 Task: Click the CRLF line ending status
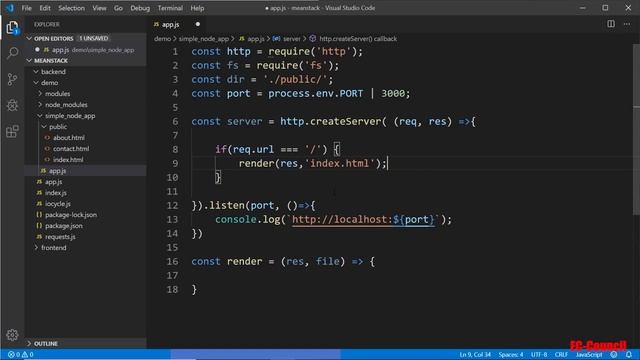561,354
